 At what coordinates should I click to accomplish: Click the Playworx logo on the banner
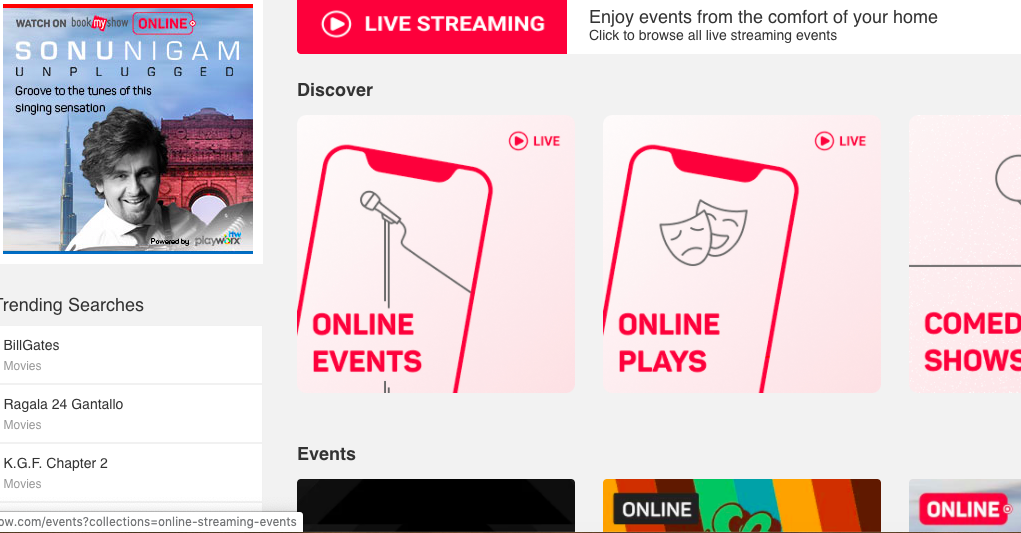tap(218, 240)
